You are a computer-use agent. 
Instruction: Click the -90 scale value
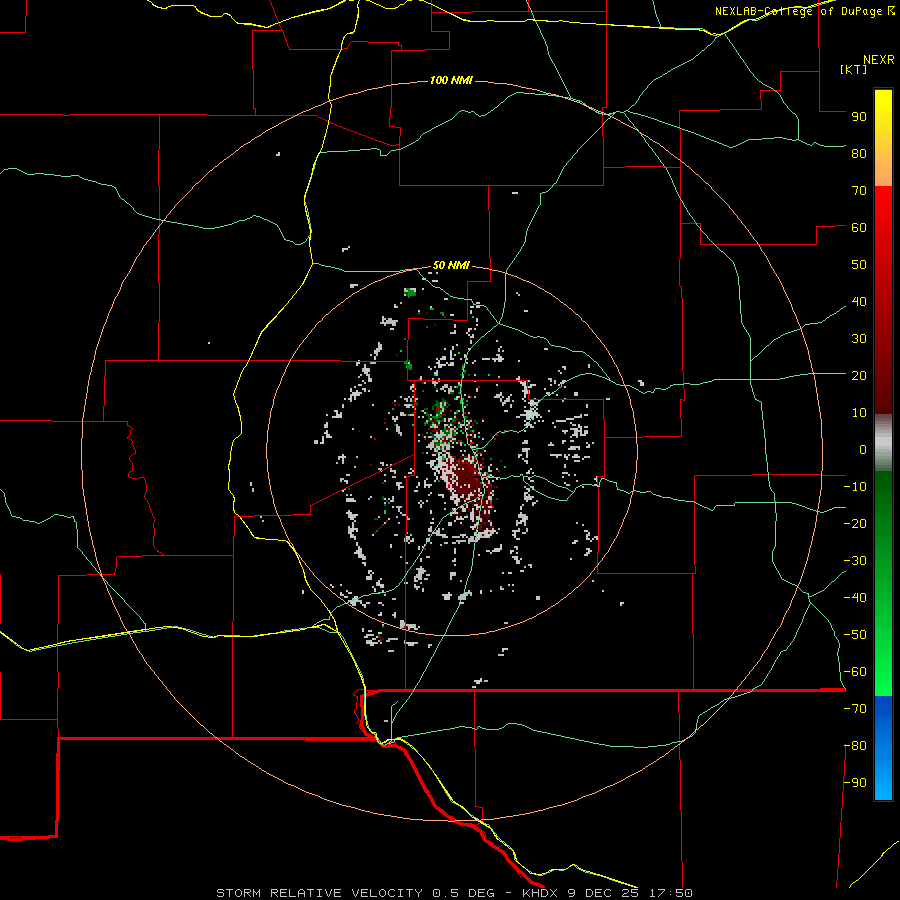pos(855,783)
